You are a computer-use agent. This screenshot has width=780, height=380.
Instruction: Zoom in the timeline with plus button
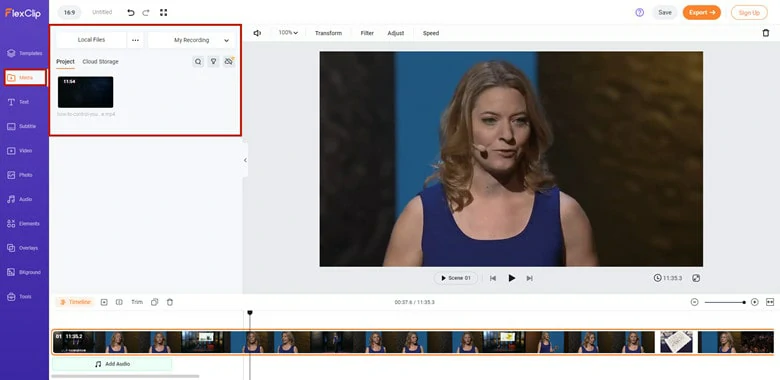[x=755, y=302]
